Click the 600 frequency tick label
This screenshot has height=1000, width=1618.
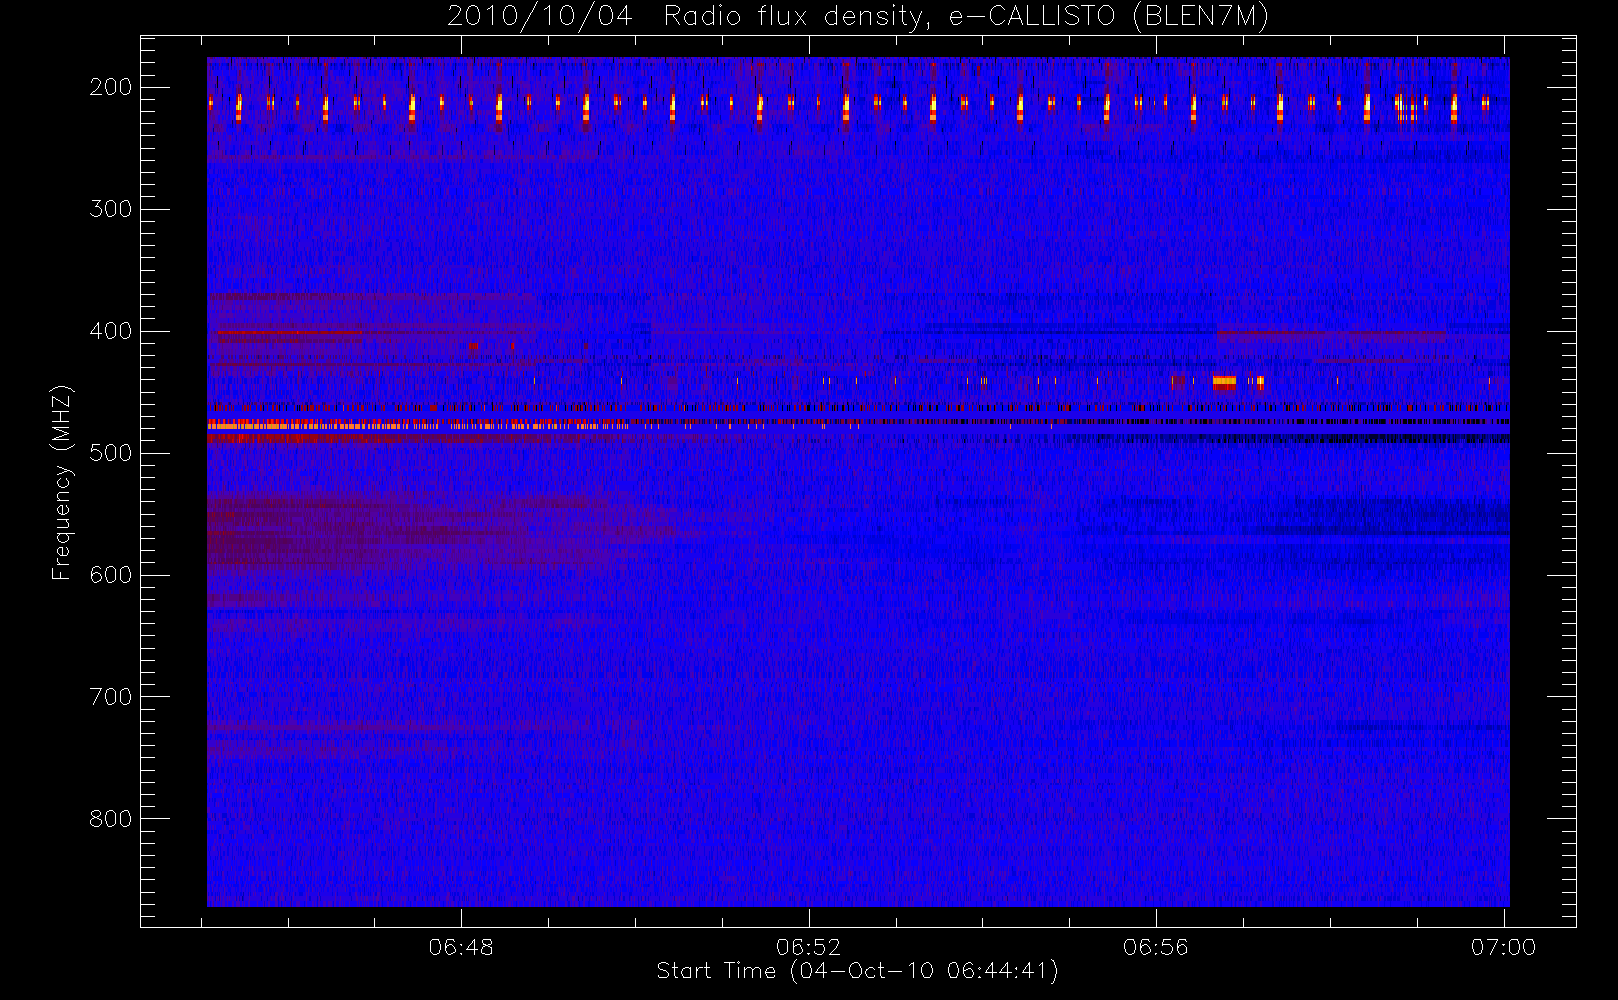click(x=110, y=575)
